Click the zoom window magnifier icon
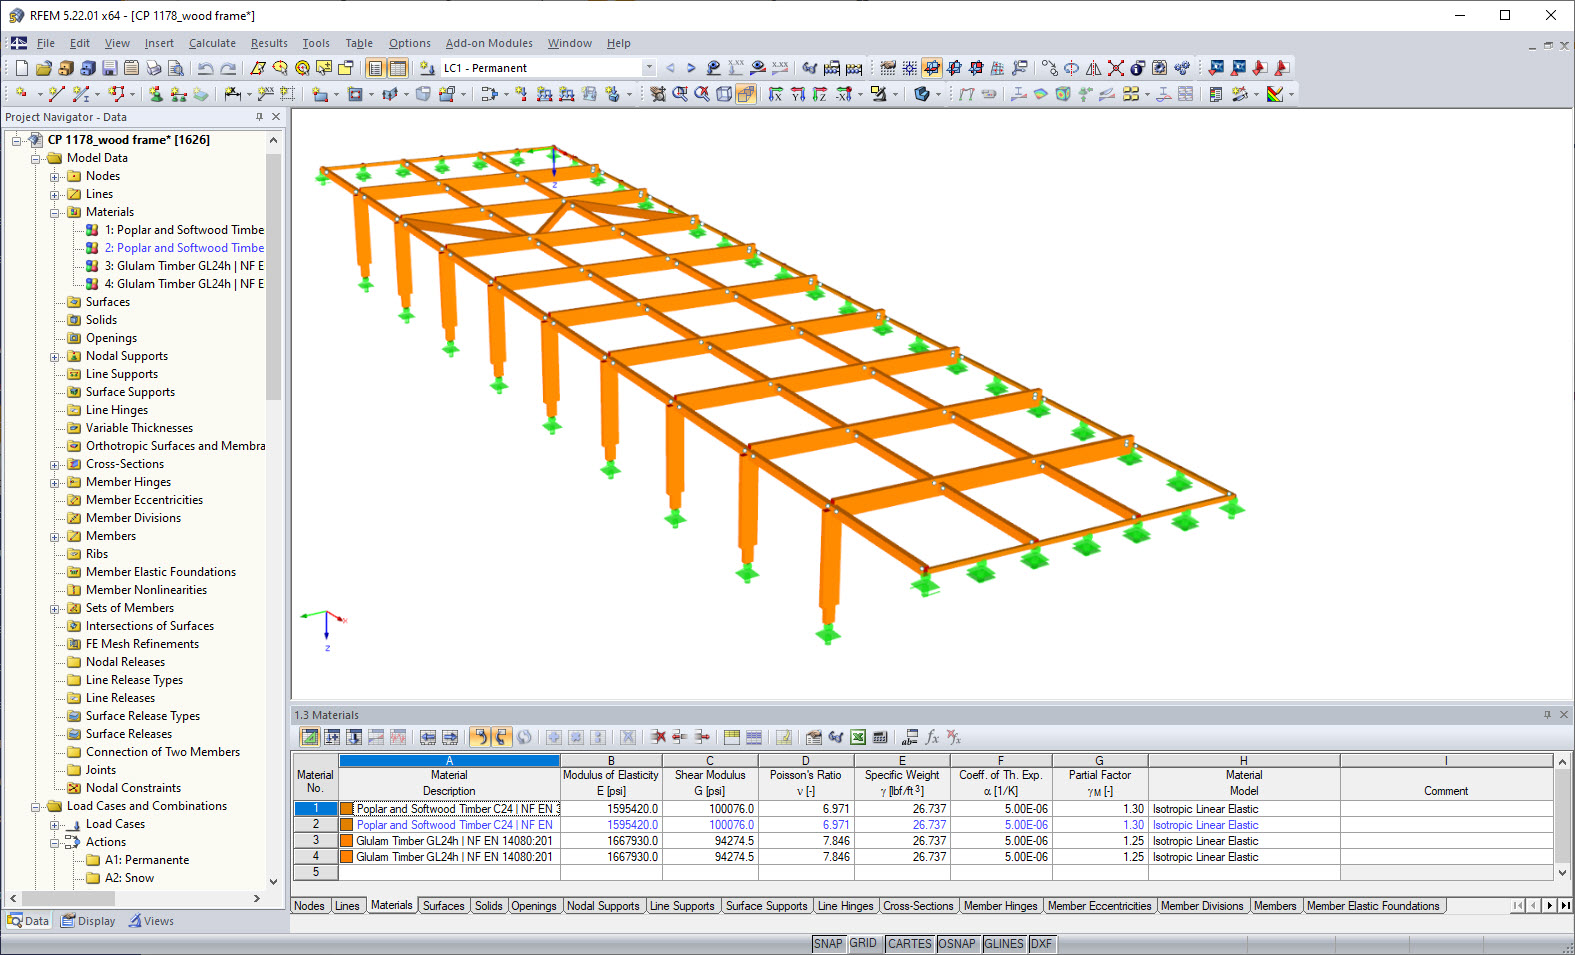1575x955 pixels. (x=680, y=94)
